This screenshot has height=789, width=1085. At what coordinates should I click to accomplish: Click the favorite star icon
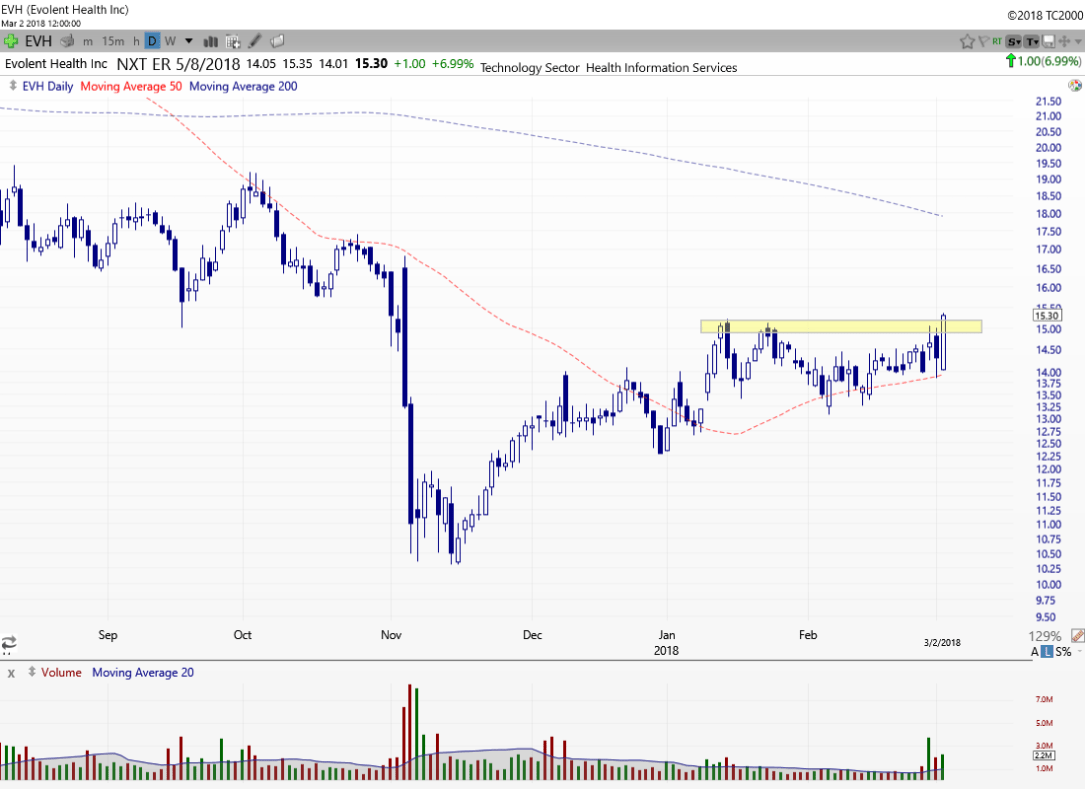coord(967,41)
